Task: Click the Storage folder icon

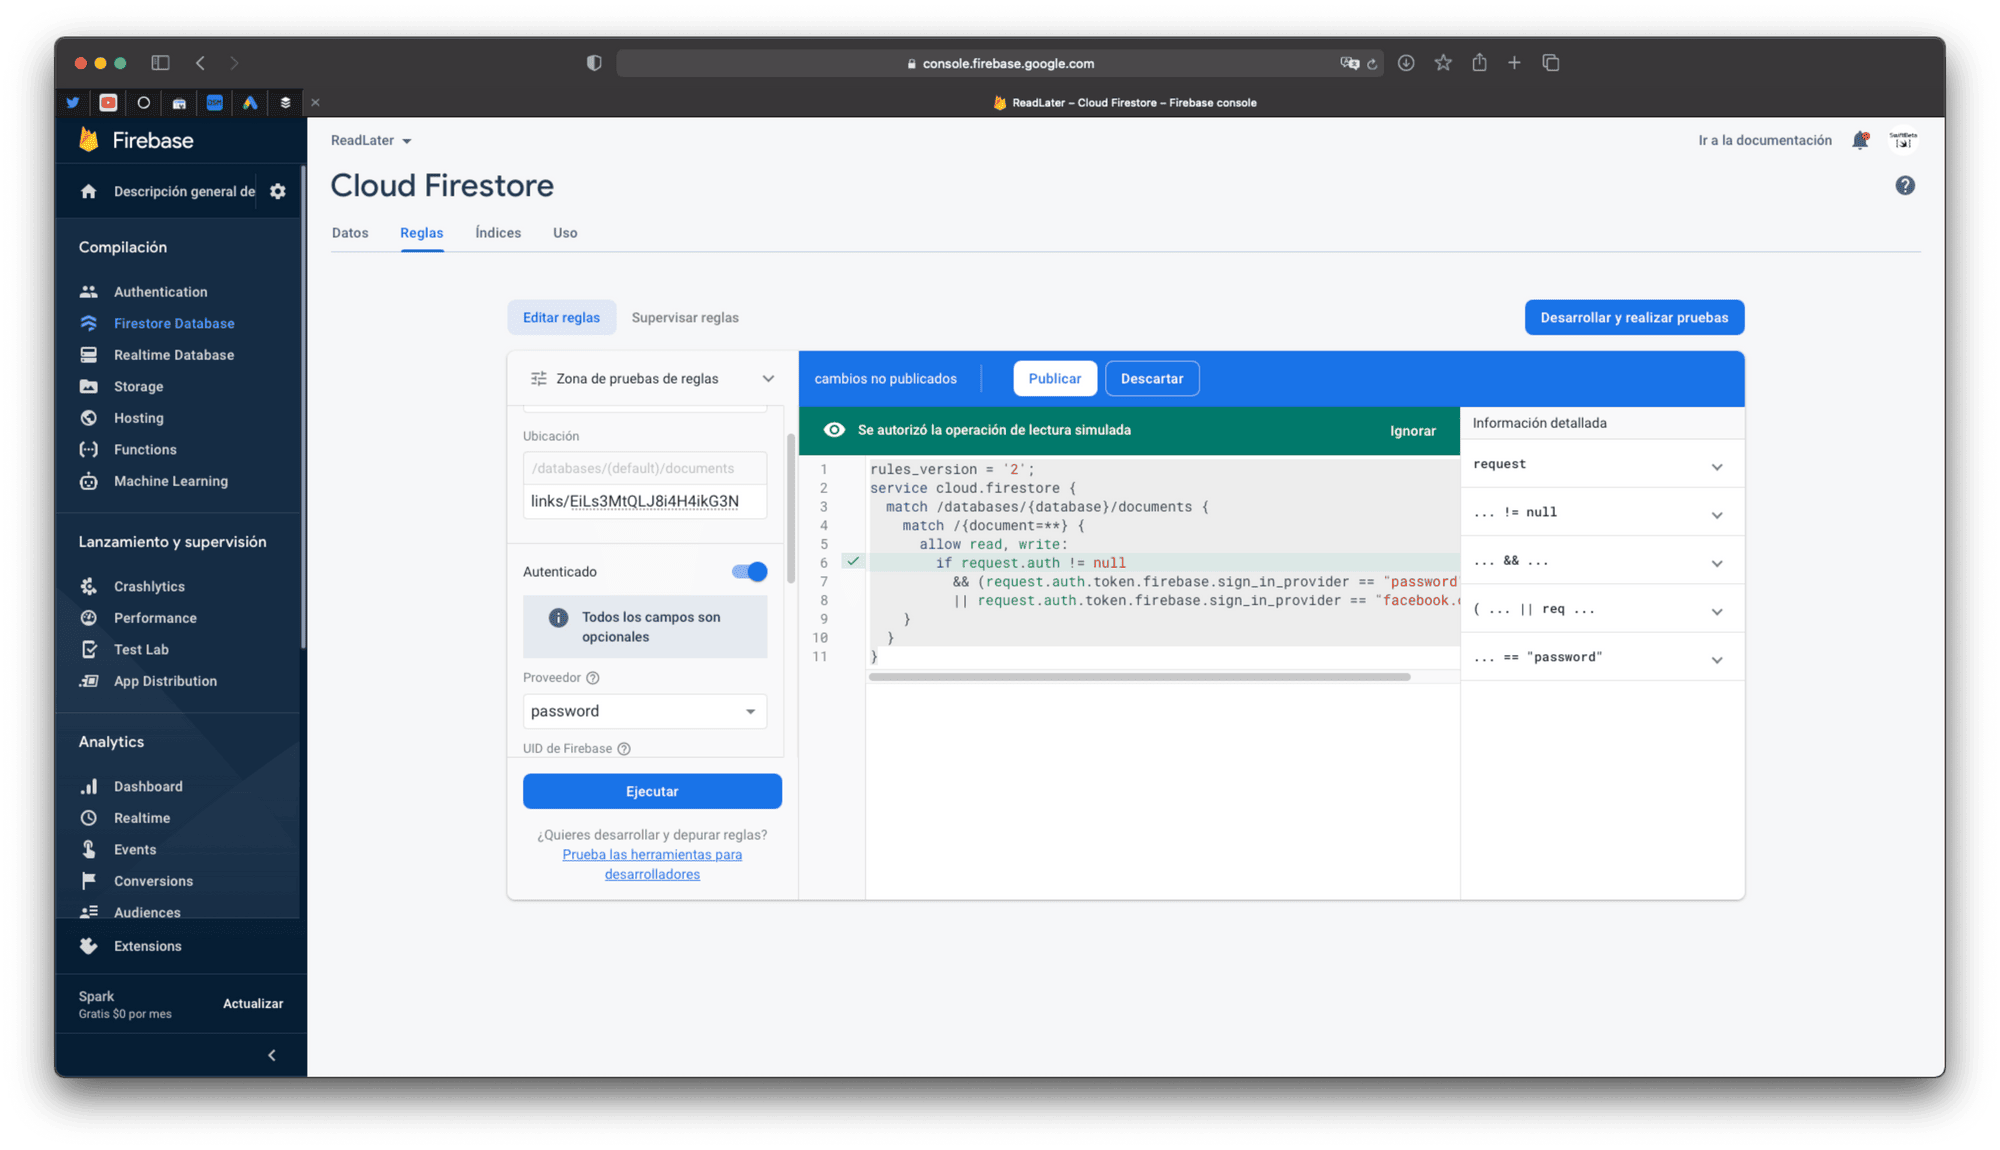Action: (89, 386)
